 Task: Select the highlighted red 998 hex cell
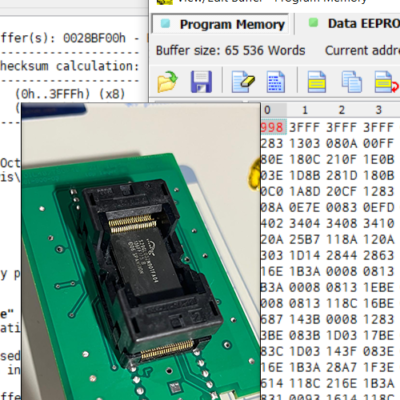pyautogui.click(x=273, y=127)
